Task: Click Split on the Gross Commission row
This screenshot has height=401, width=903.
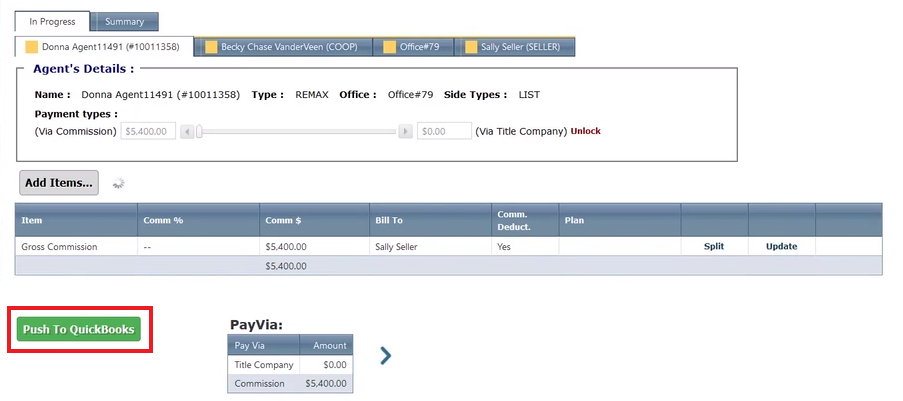Action: click(713, 246)
